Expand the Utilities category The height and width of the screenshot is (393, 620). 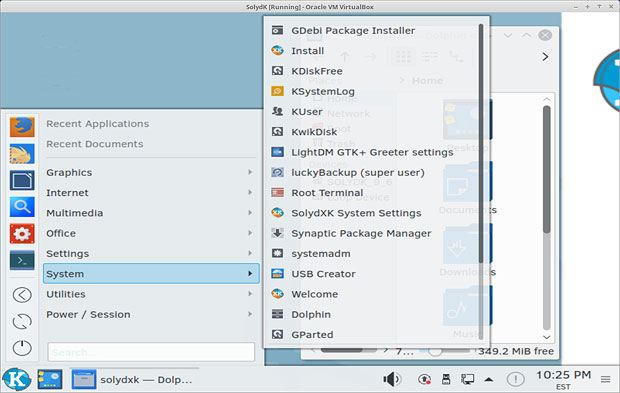click(151, 294)
